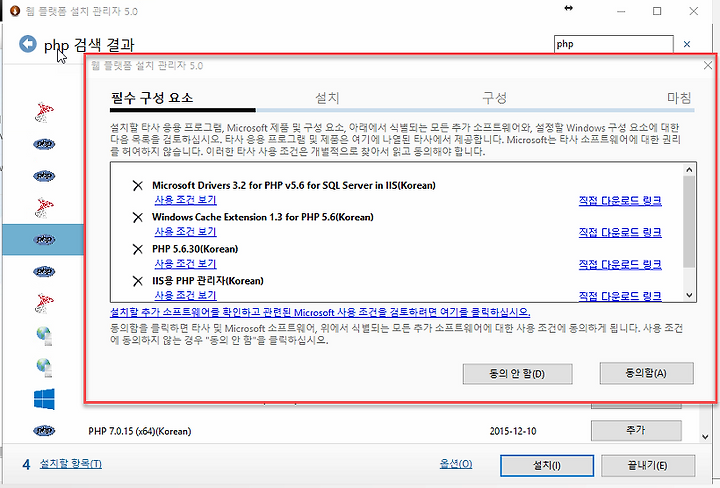The height and width of the screenshot is (488, 720).
Task: Open 직접 다운로드 링크 for IIS용 PHP 관리자
Action: tap(620, 296)
